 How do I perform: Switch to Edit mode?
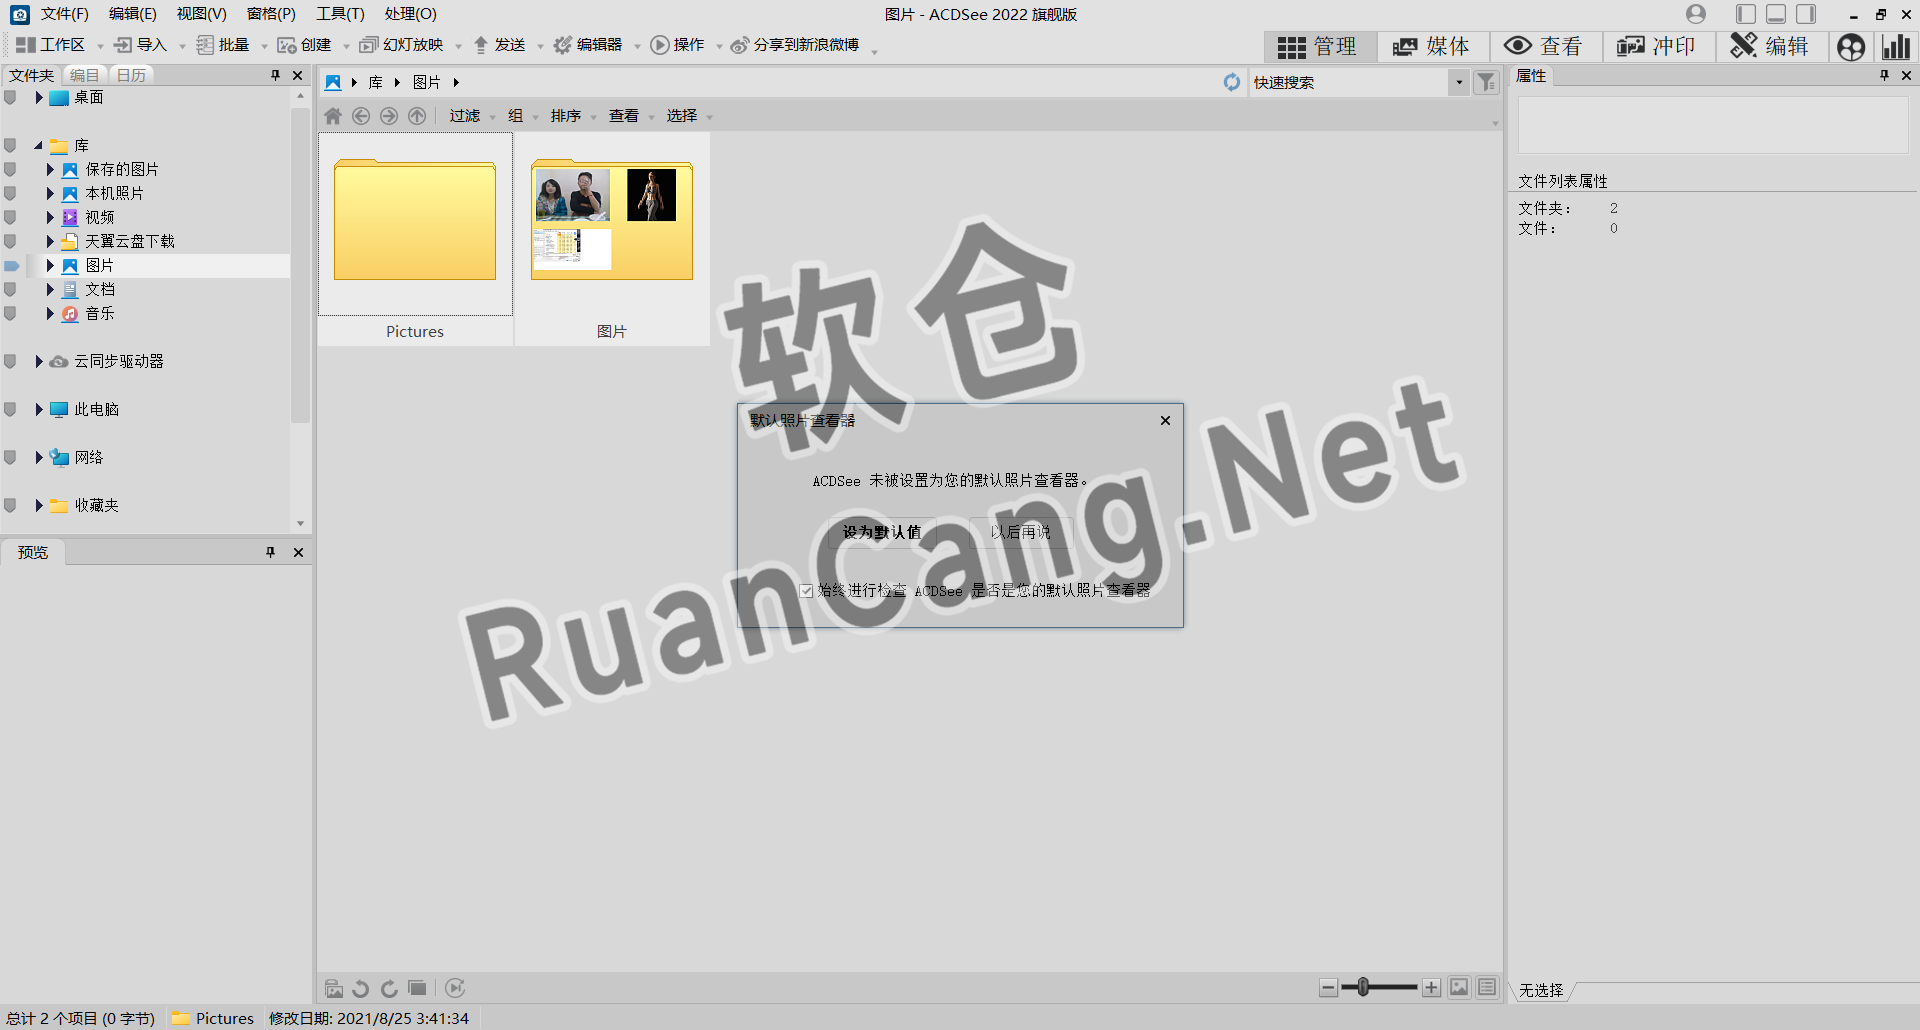click(x=1770, y=47)
